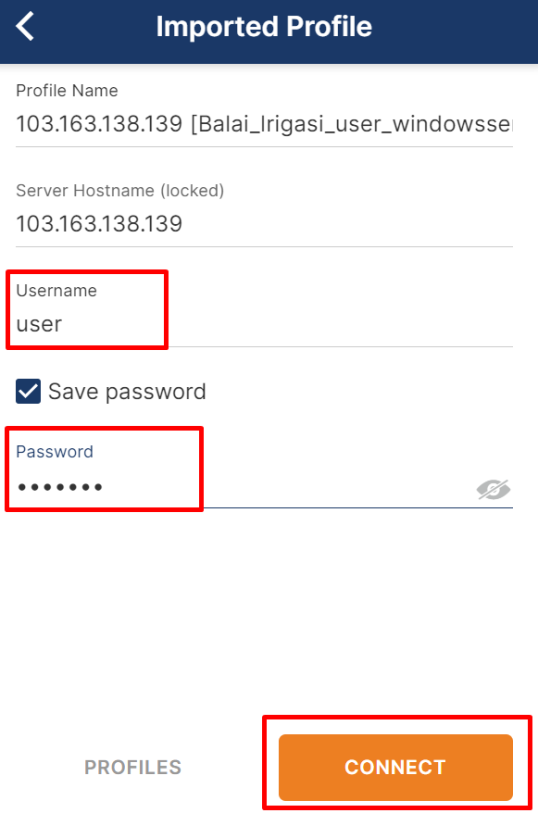Go back using the header arrow
The height and width of the screenshot is (813, 538).
point(25,26)
